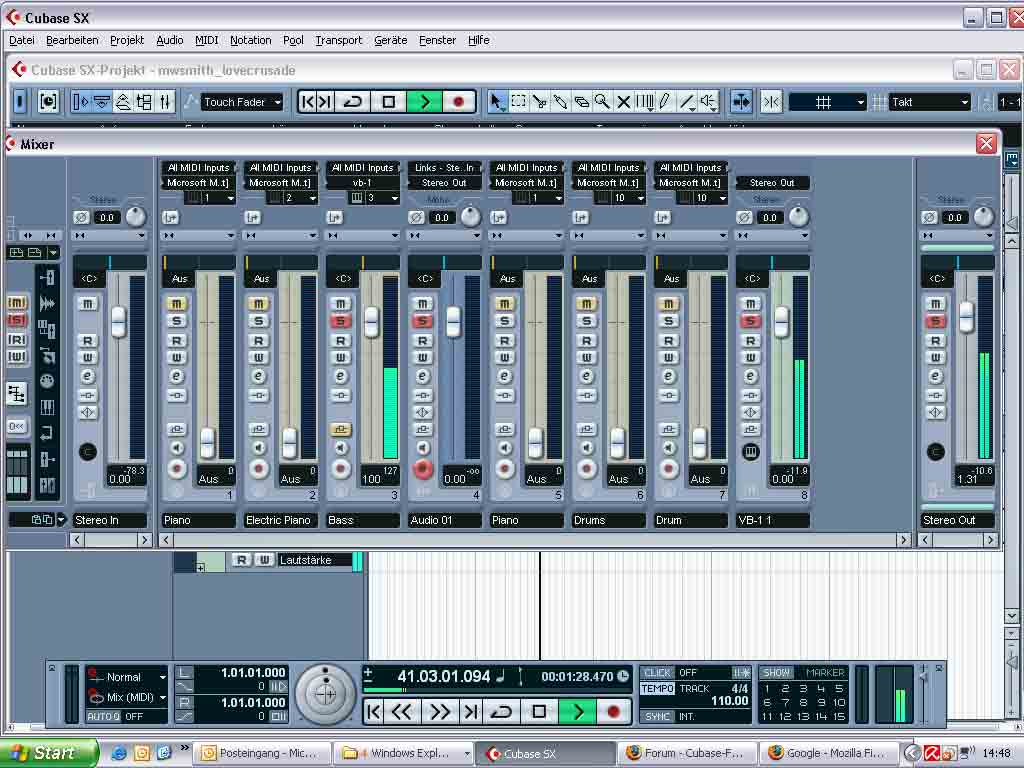Select the Mute X tool
Viewport: 1024px width, 768px height.
click(x=623, y=102)
